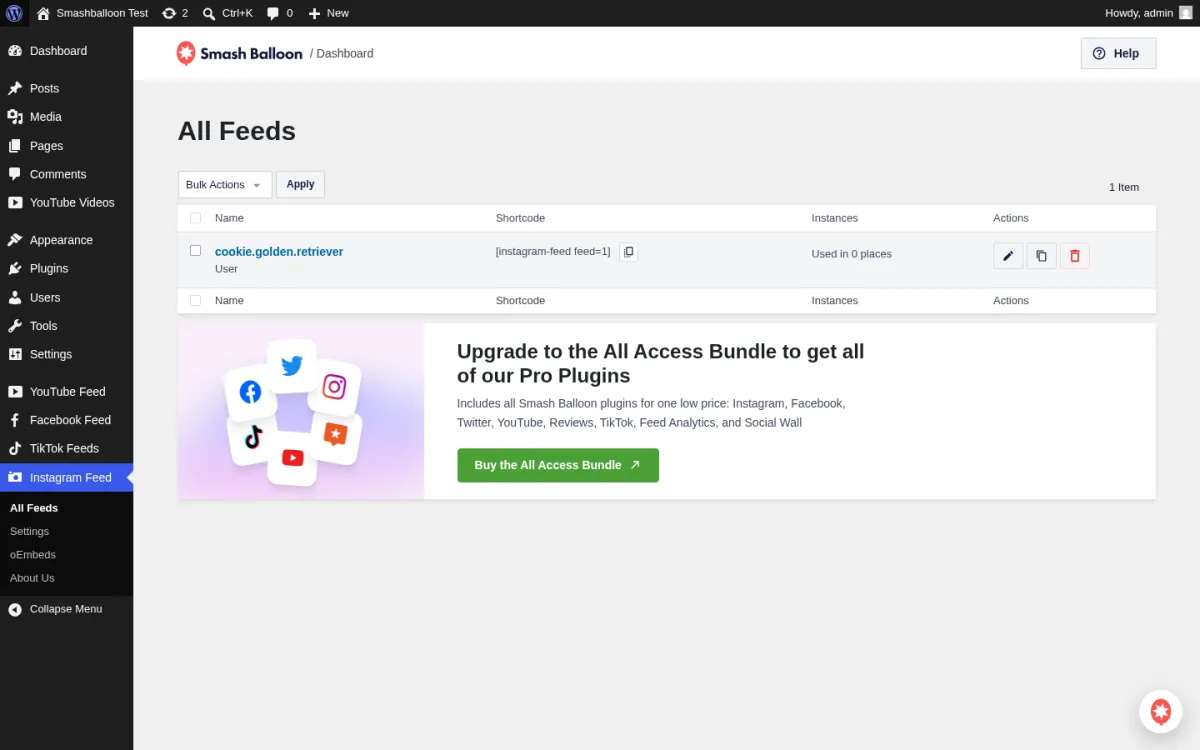
Task: Click the 1 Item count label
Action: pos(1124,187)
